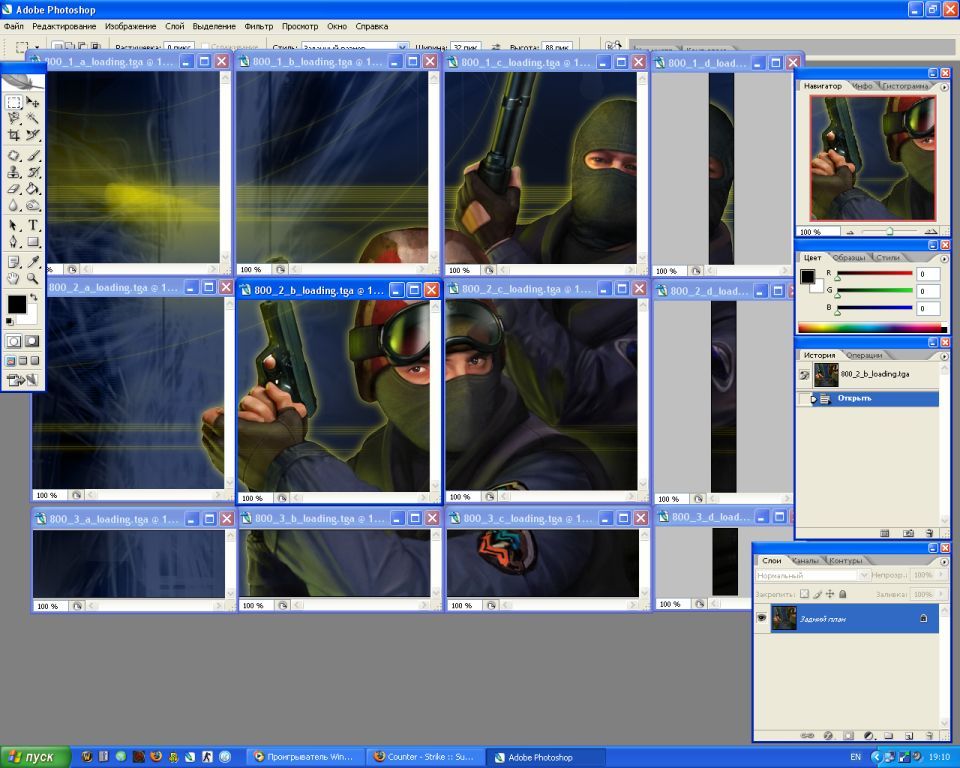Image resolution: width=960 pixels, height=768 pixels.
Task: Switch to Full Screen mode
Action: [x=35, y=361]
